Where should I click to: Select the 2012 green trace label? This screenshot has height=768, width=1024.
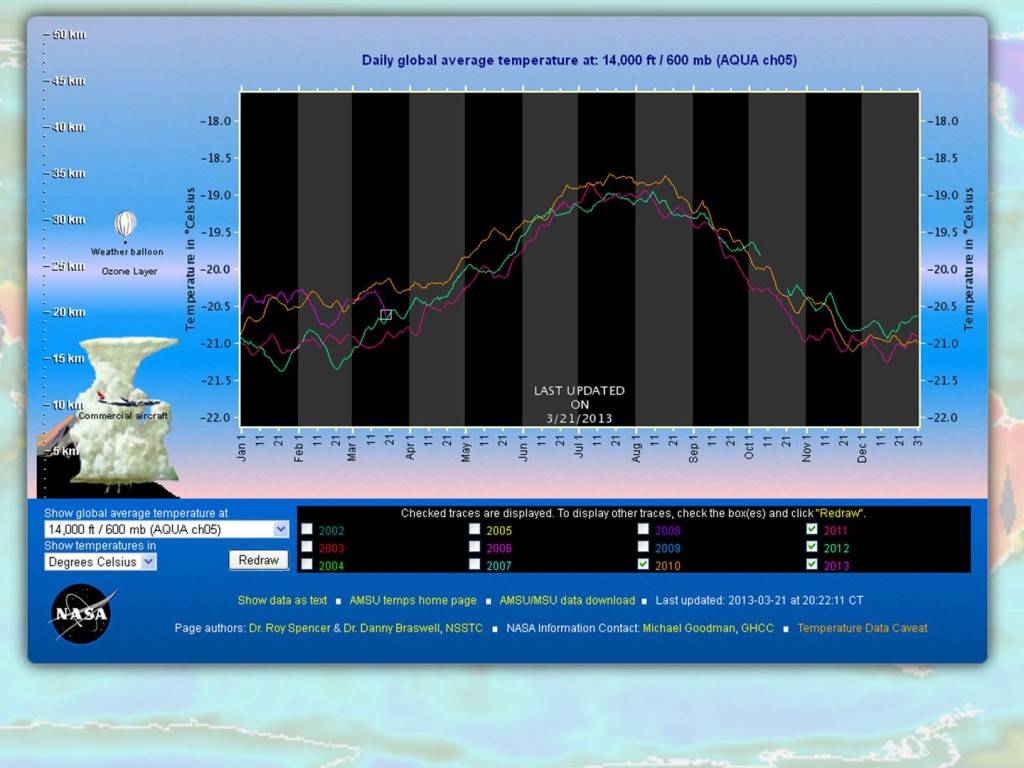click(836, 547)
